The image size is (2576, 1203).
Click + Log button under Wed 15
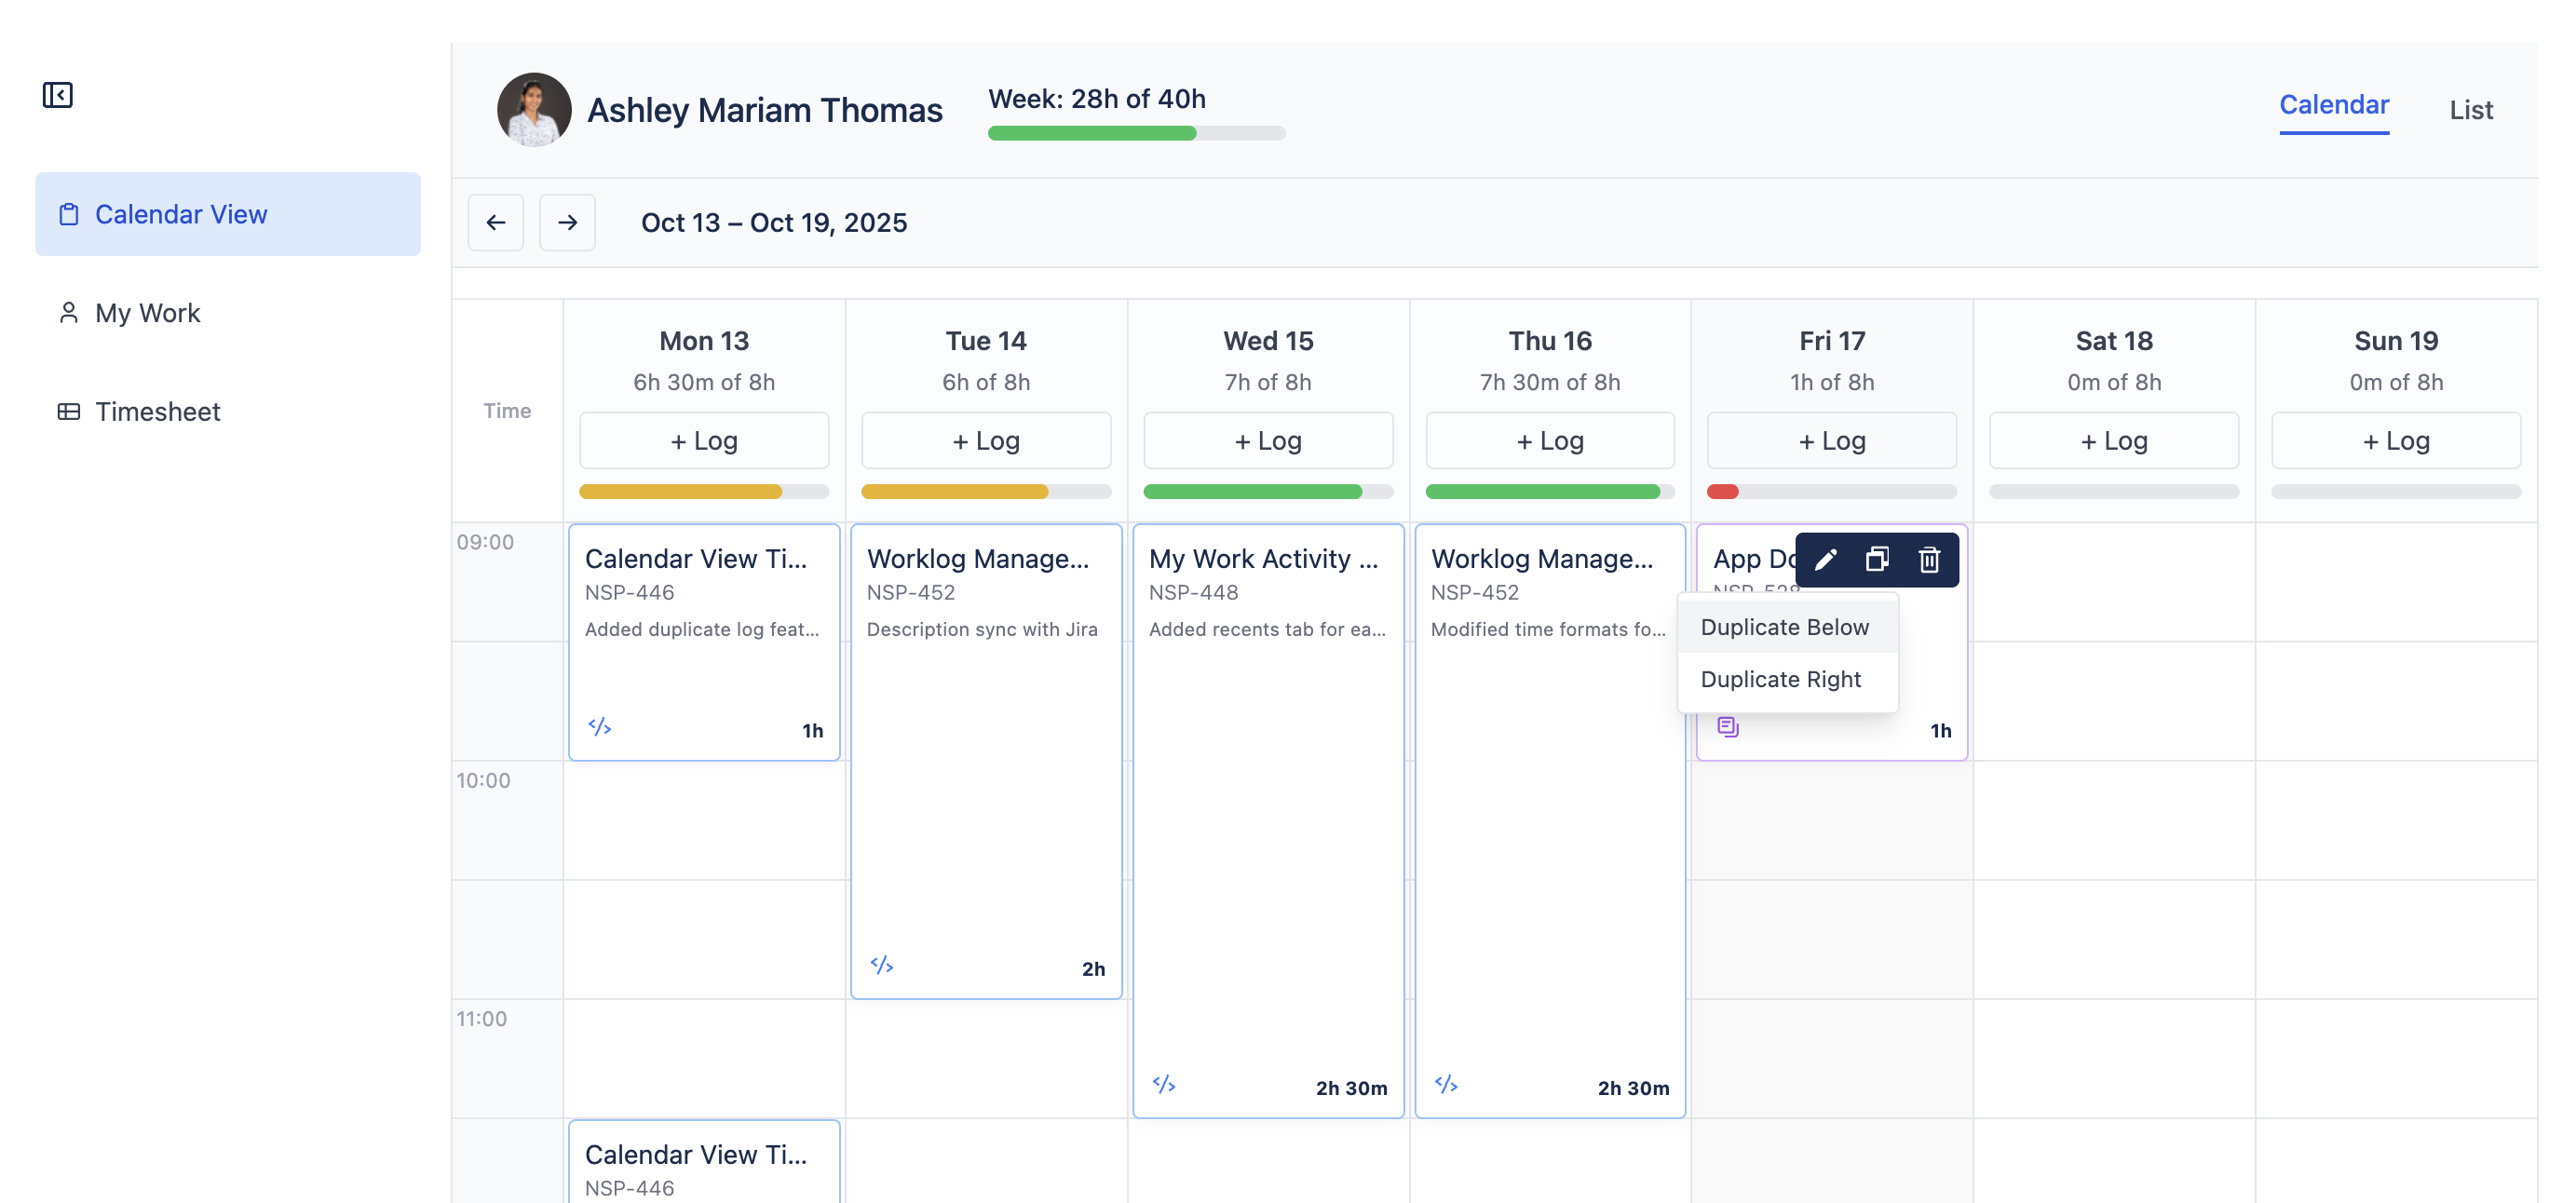1267,441
